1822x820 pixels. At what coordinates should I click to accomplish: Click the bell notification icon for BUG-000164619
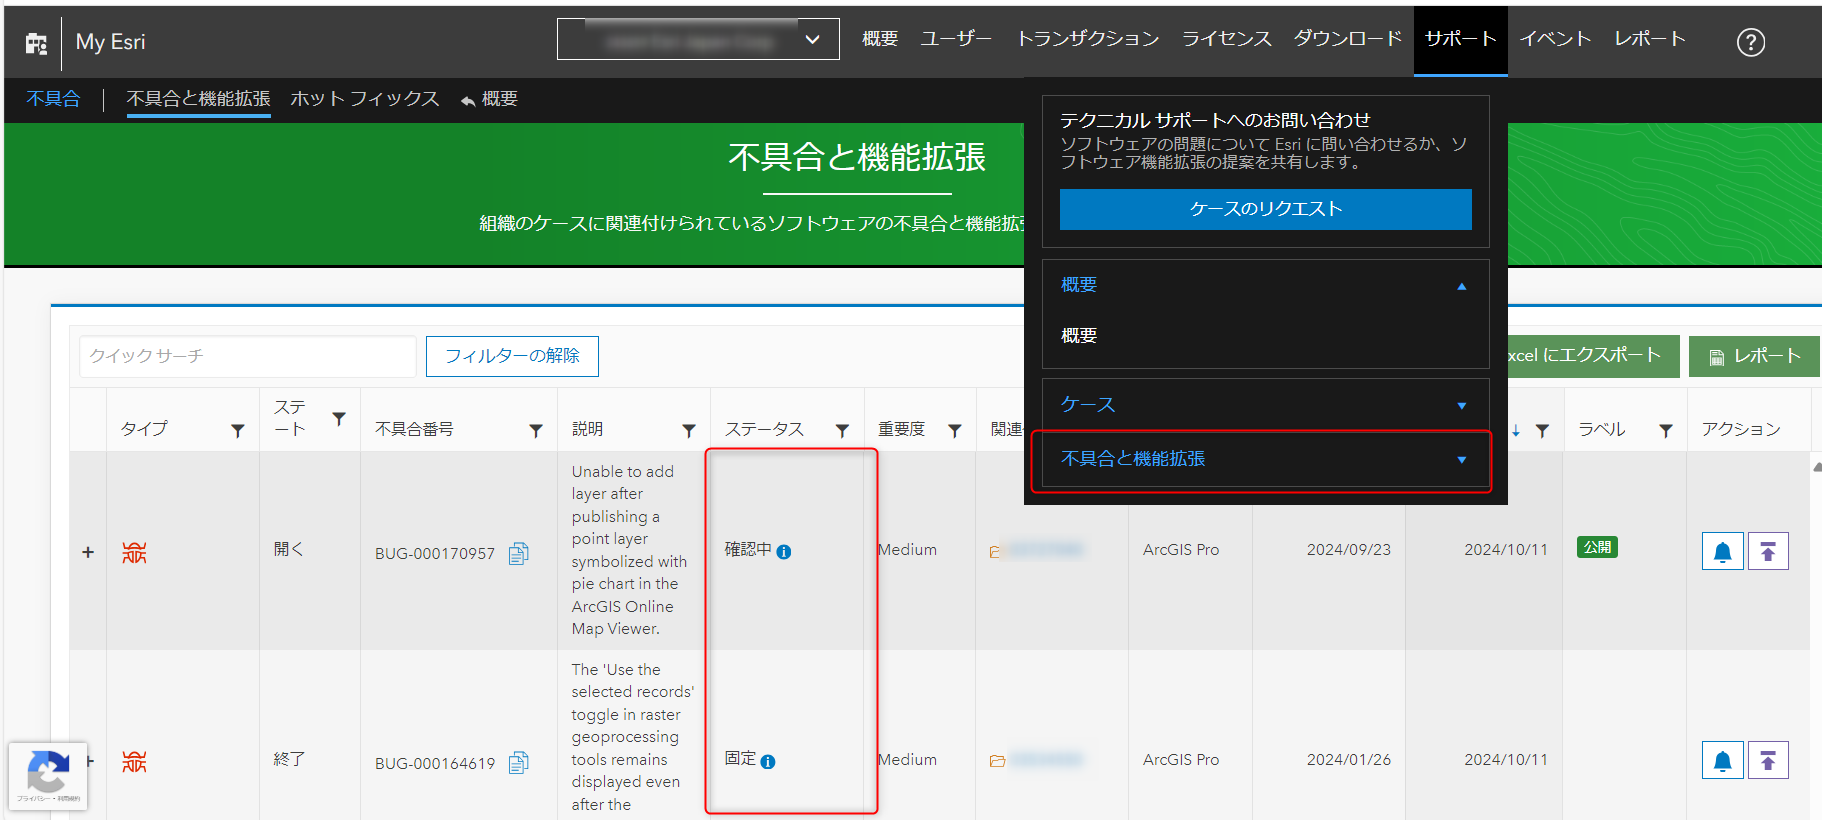1722,760
